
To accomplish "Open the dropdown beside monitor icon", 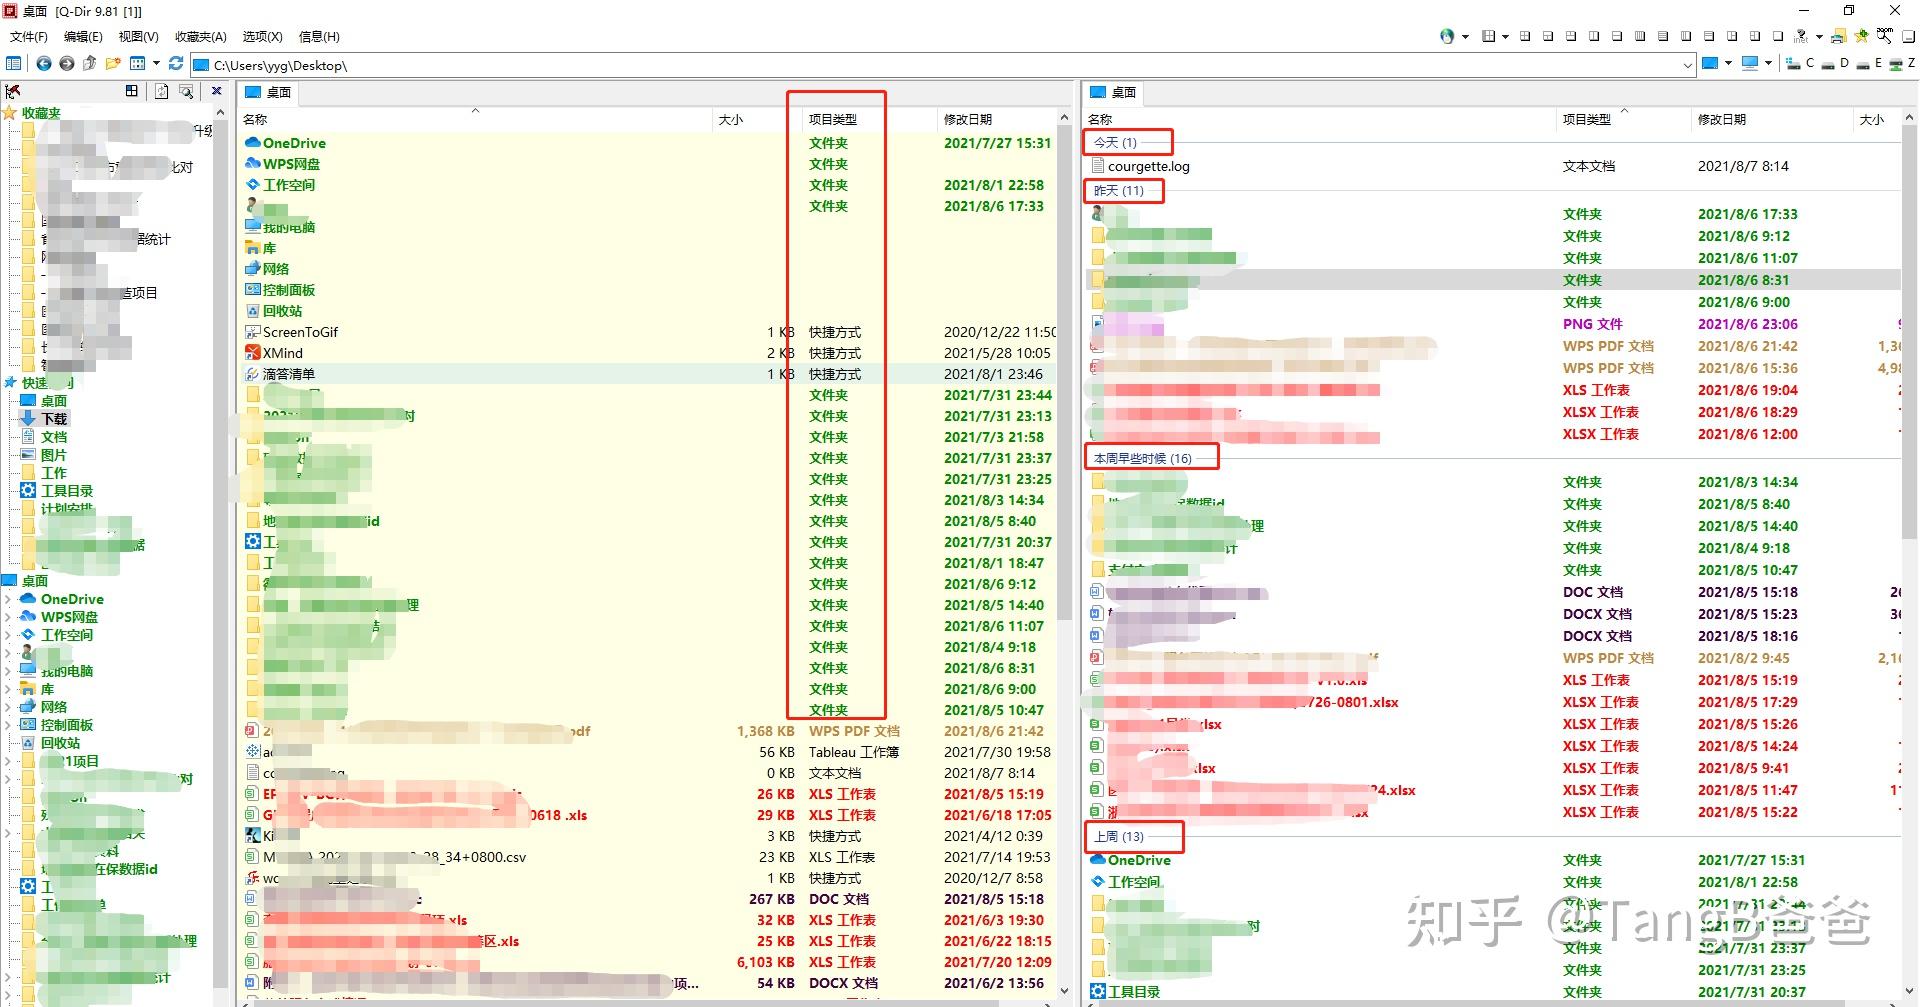I will 1768,64.
